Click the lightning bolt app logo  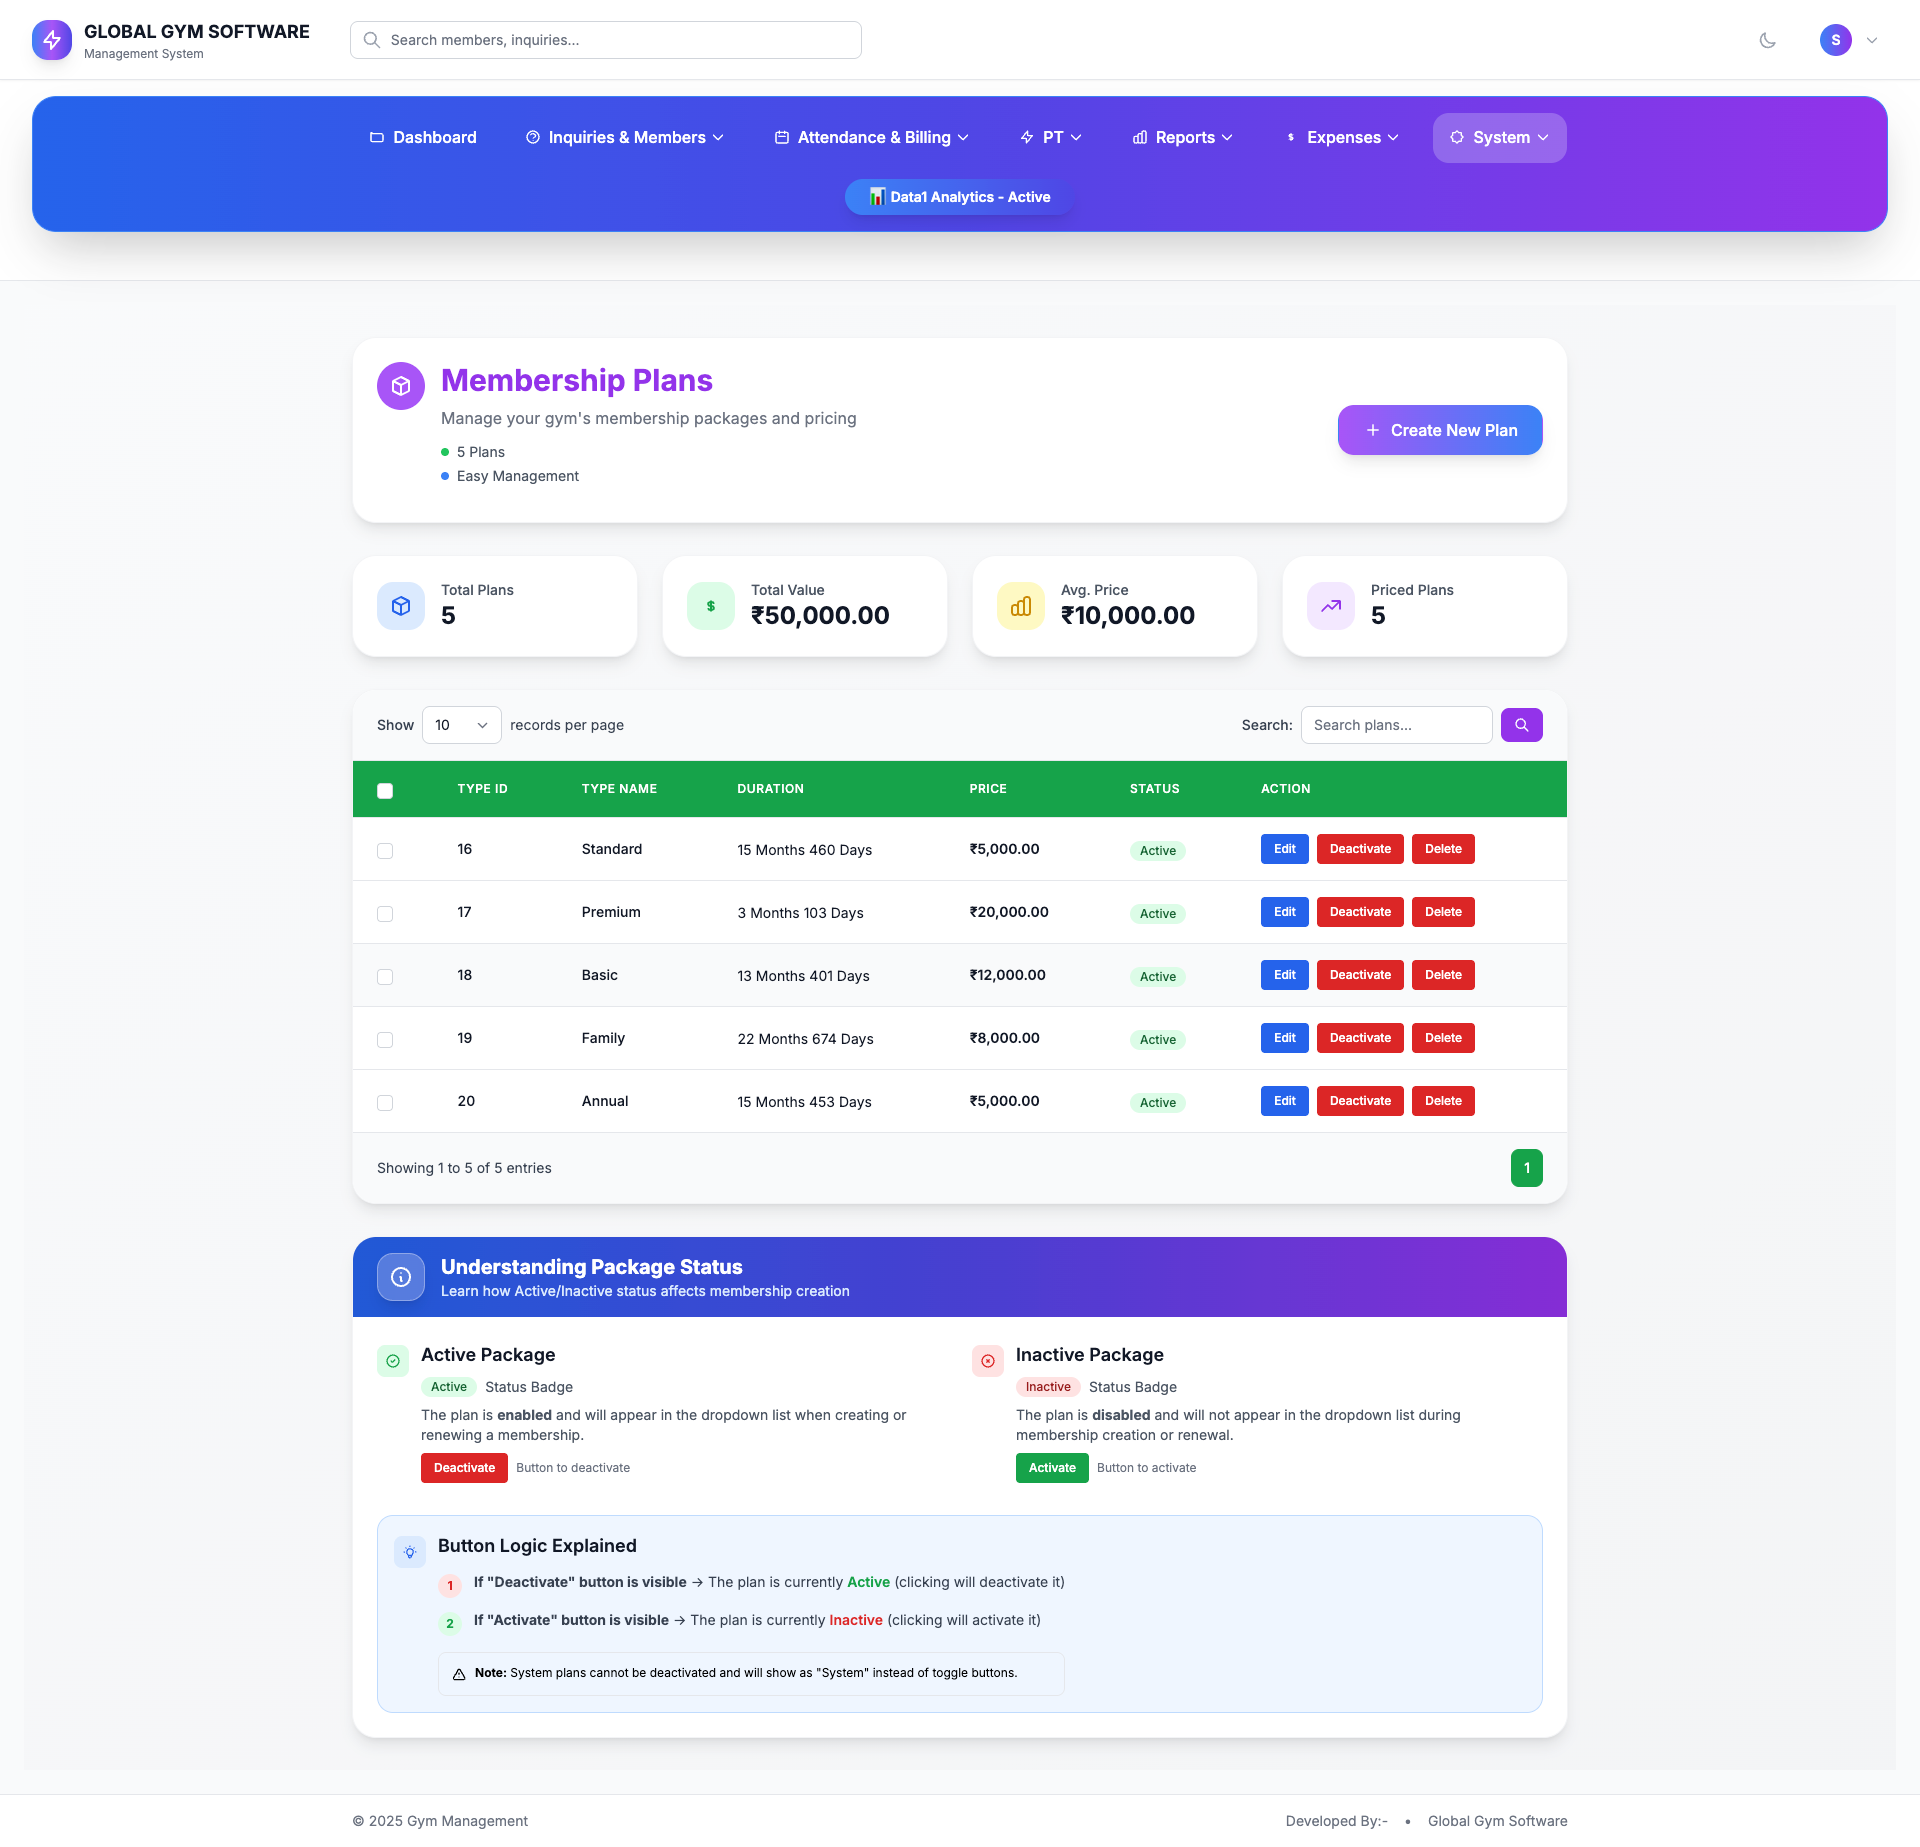click(52, 40)
